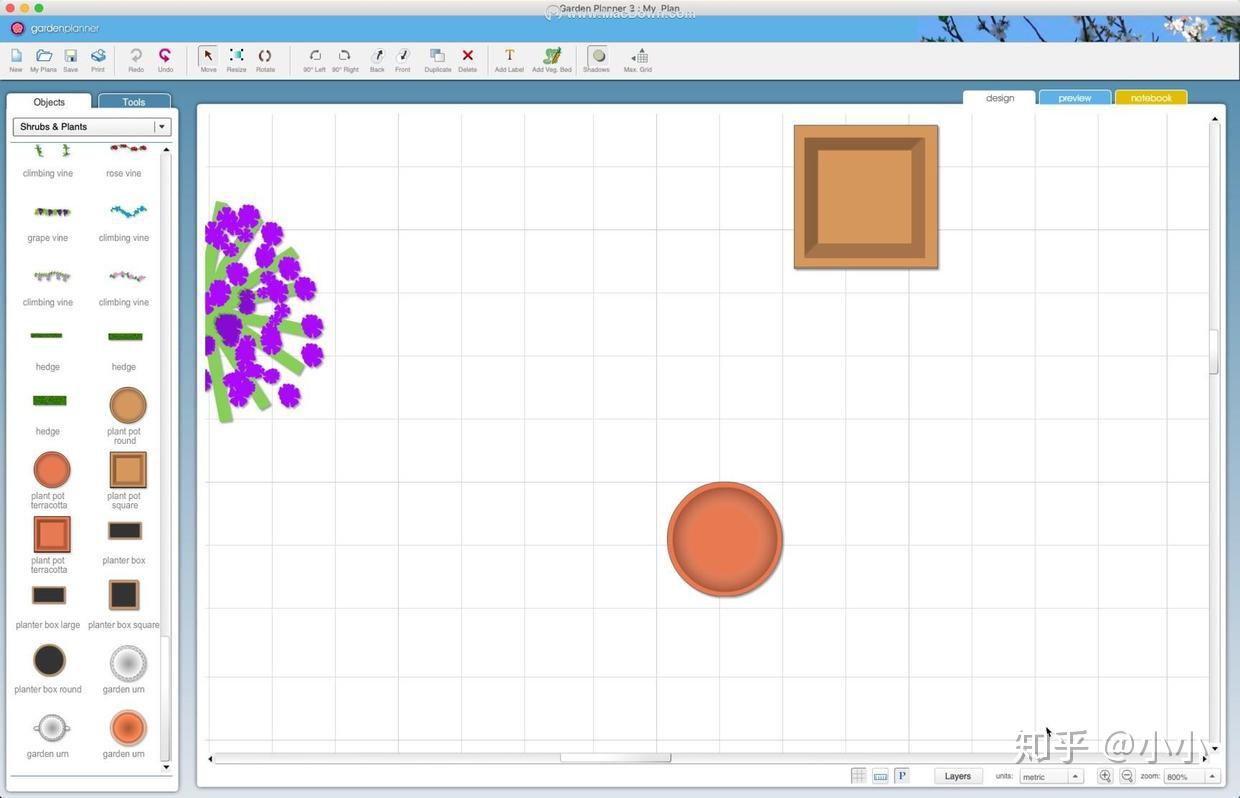Switch to the preview tab
Viewport: 1240px width, 798px height.
tap(1073, 97)
